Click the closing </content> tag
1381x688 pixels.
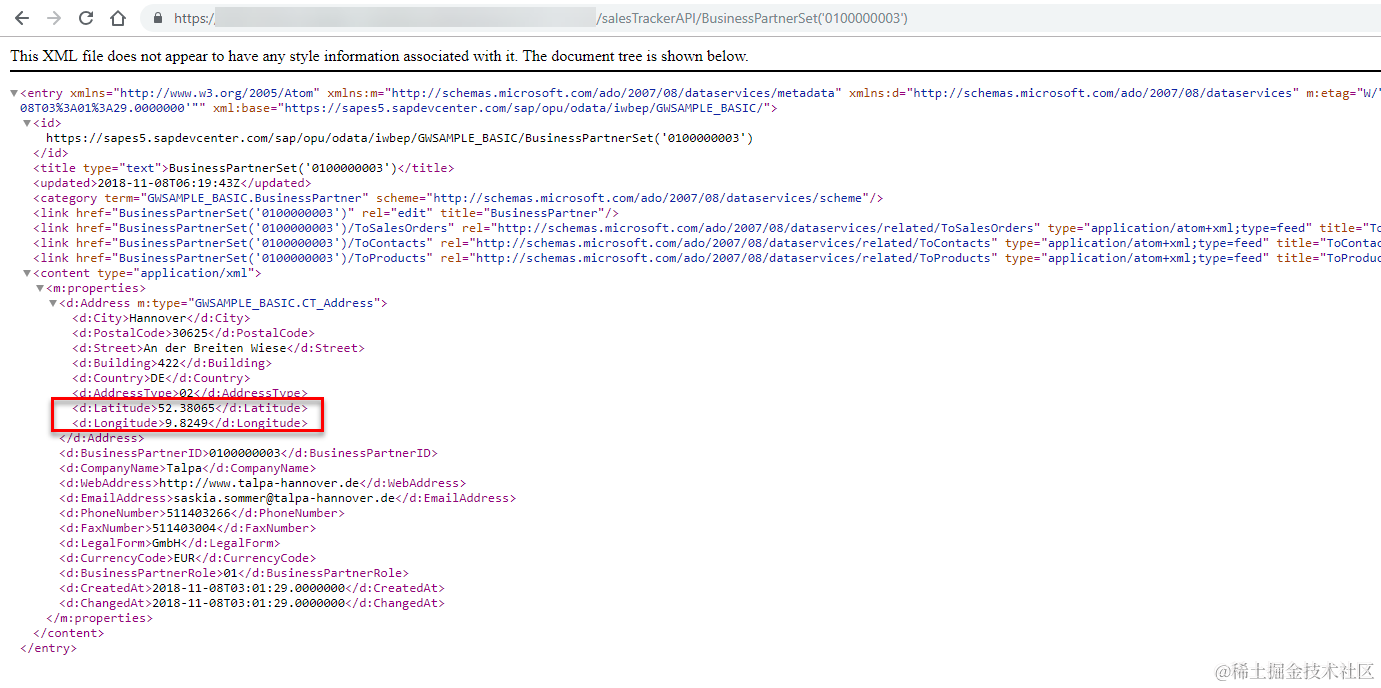68,633
